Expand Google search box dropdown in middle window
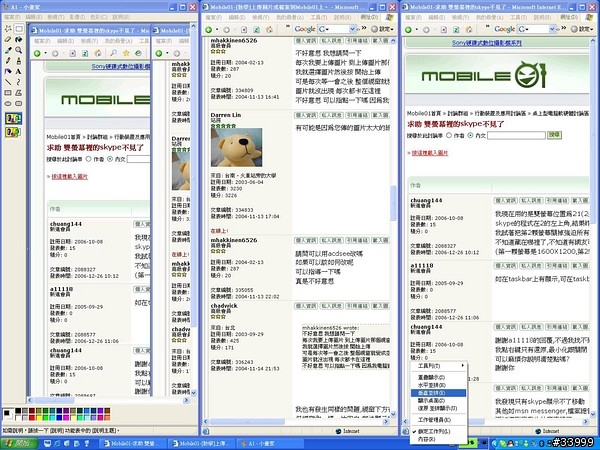The image size is (600, 450). point(352,29)
